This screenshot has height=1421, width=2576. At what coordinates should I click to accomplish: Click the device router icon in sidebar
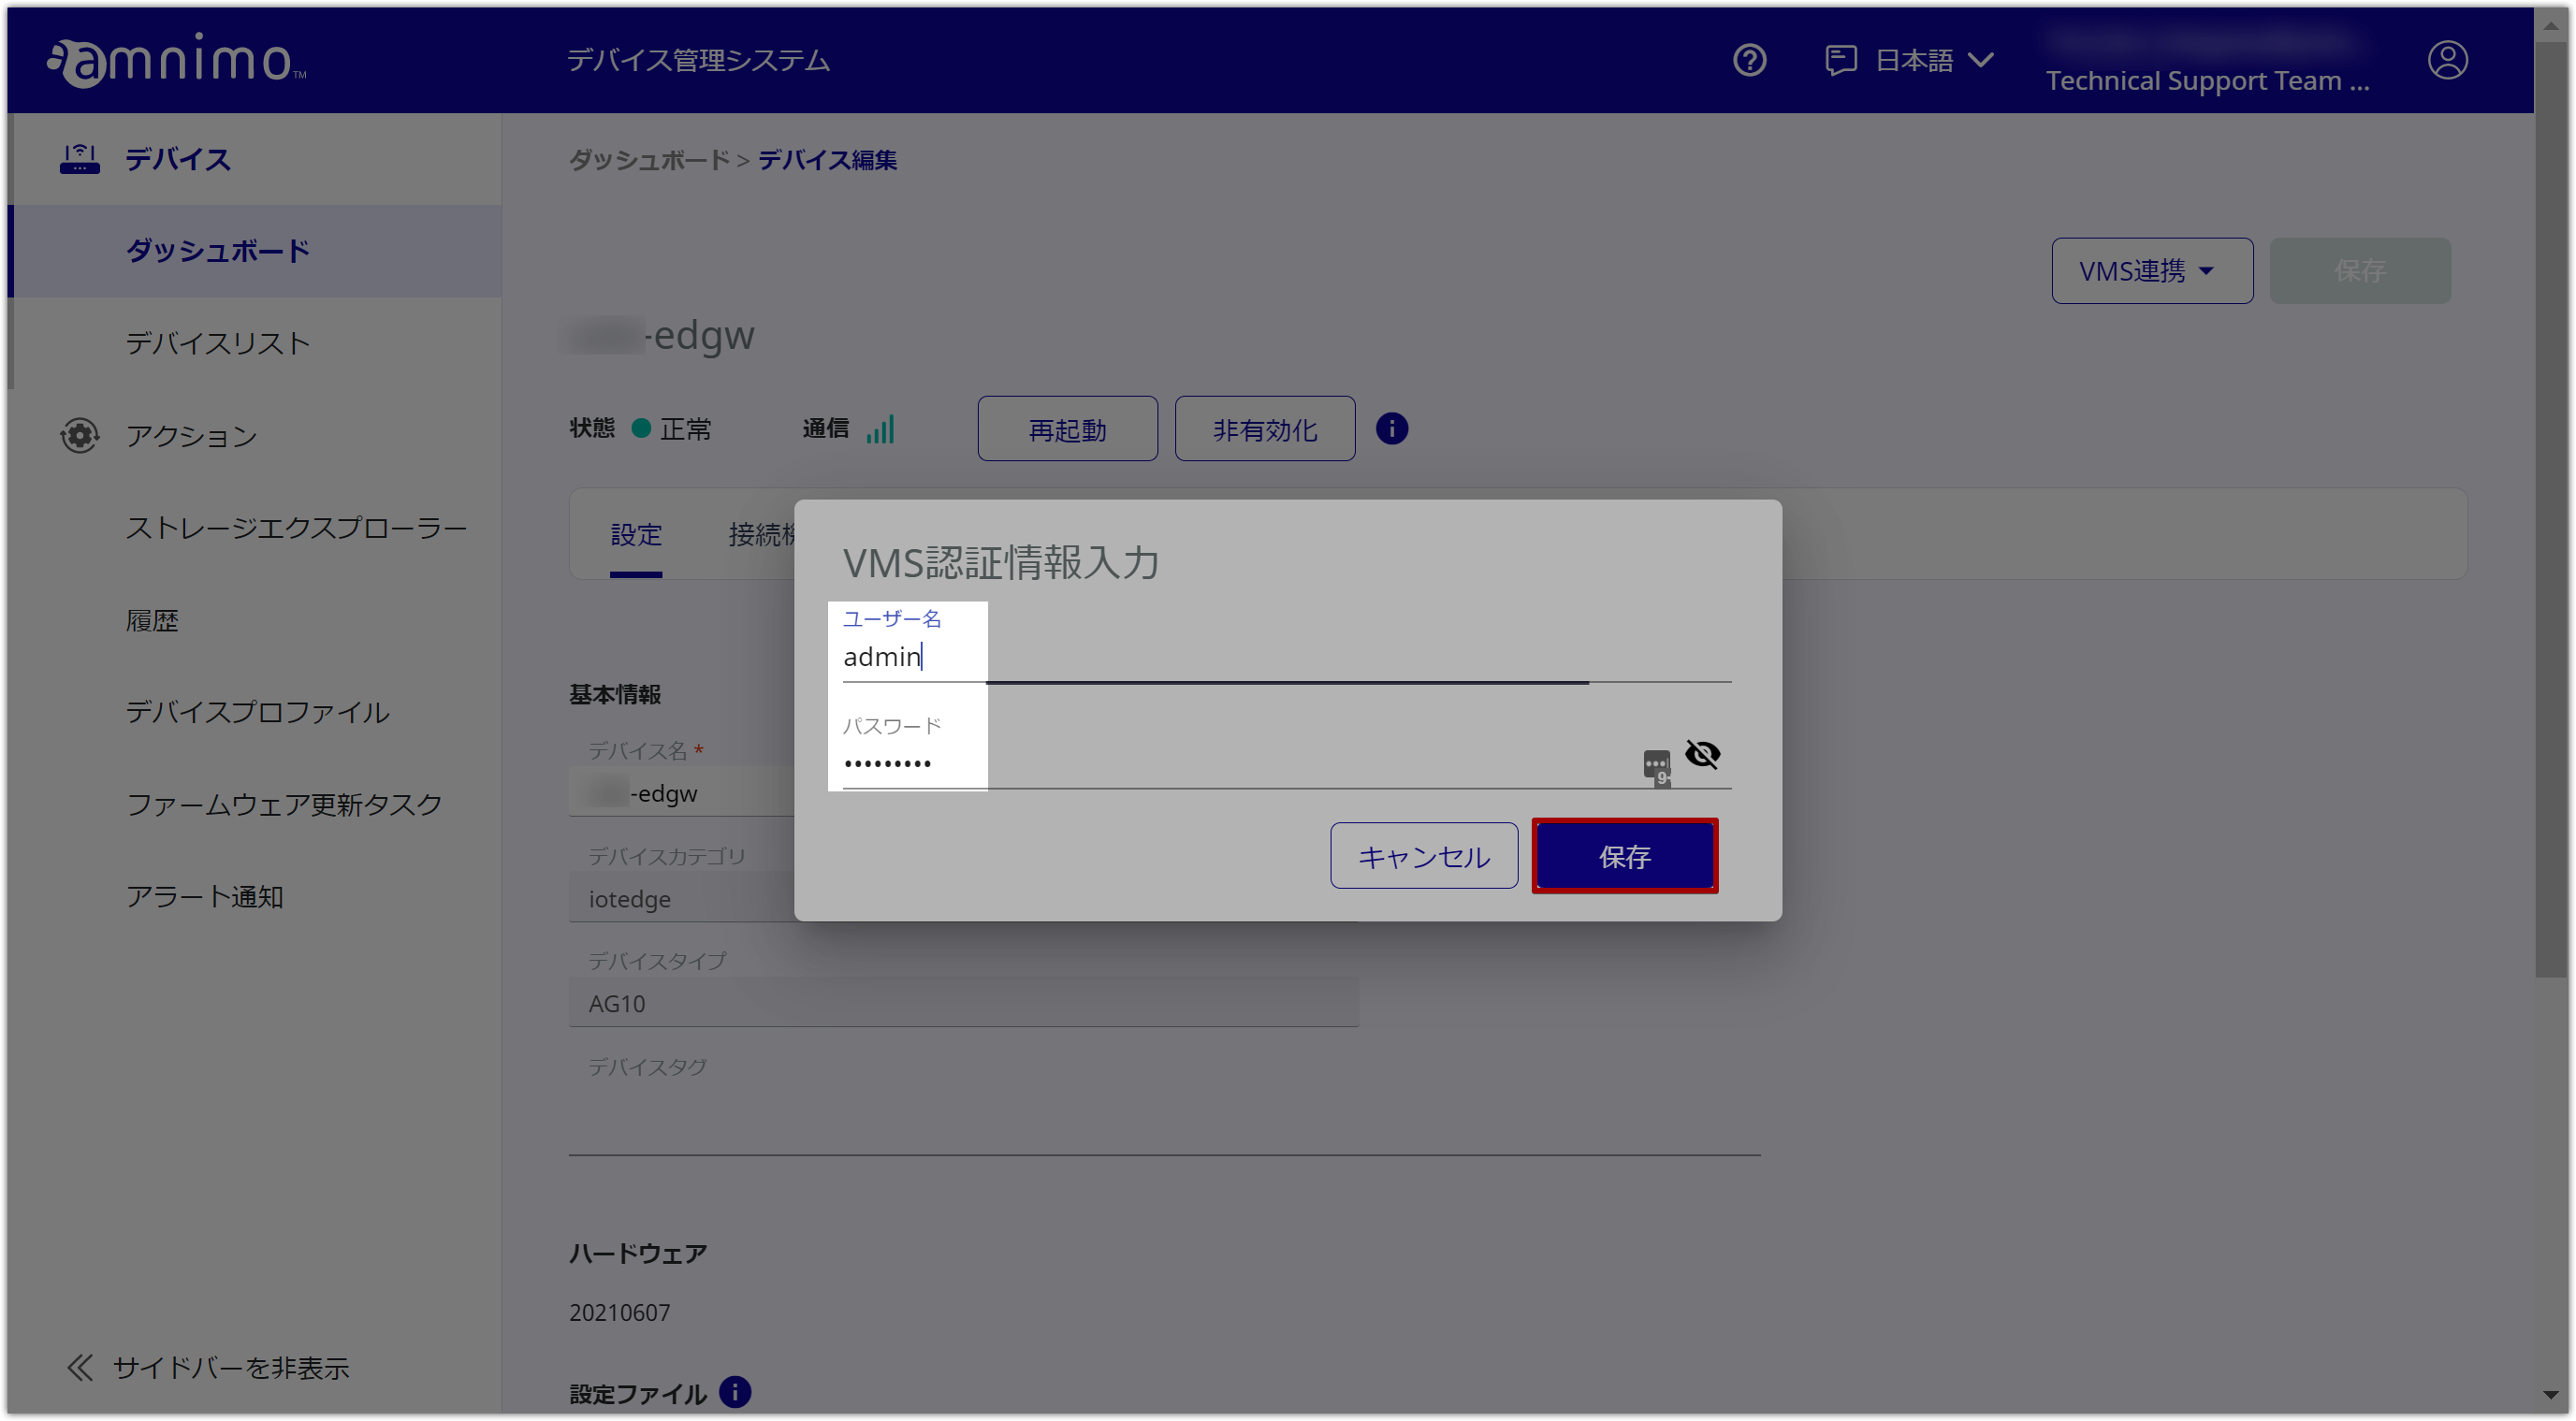click(79, 159)
